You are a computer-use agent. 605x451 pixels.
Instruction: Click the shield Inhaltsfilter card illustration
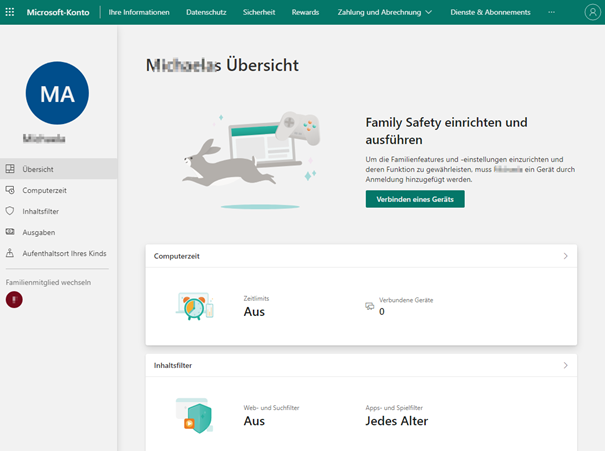click(194, 416)
